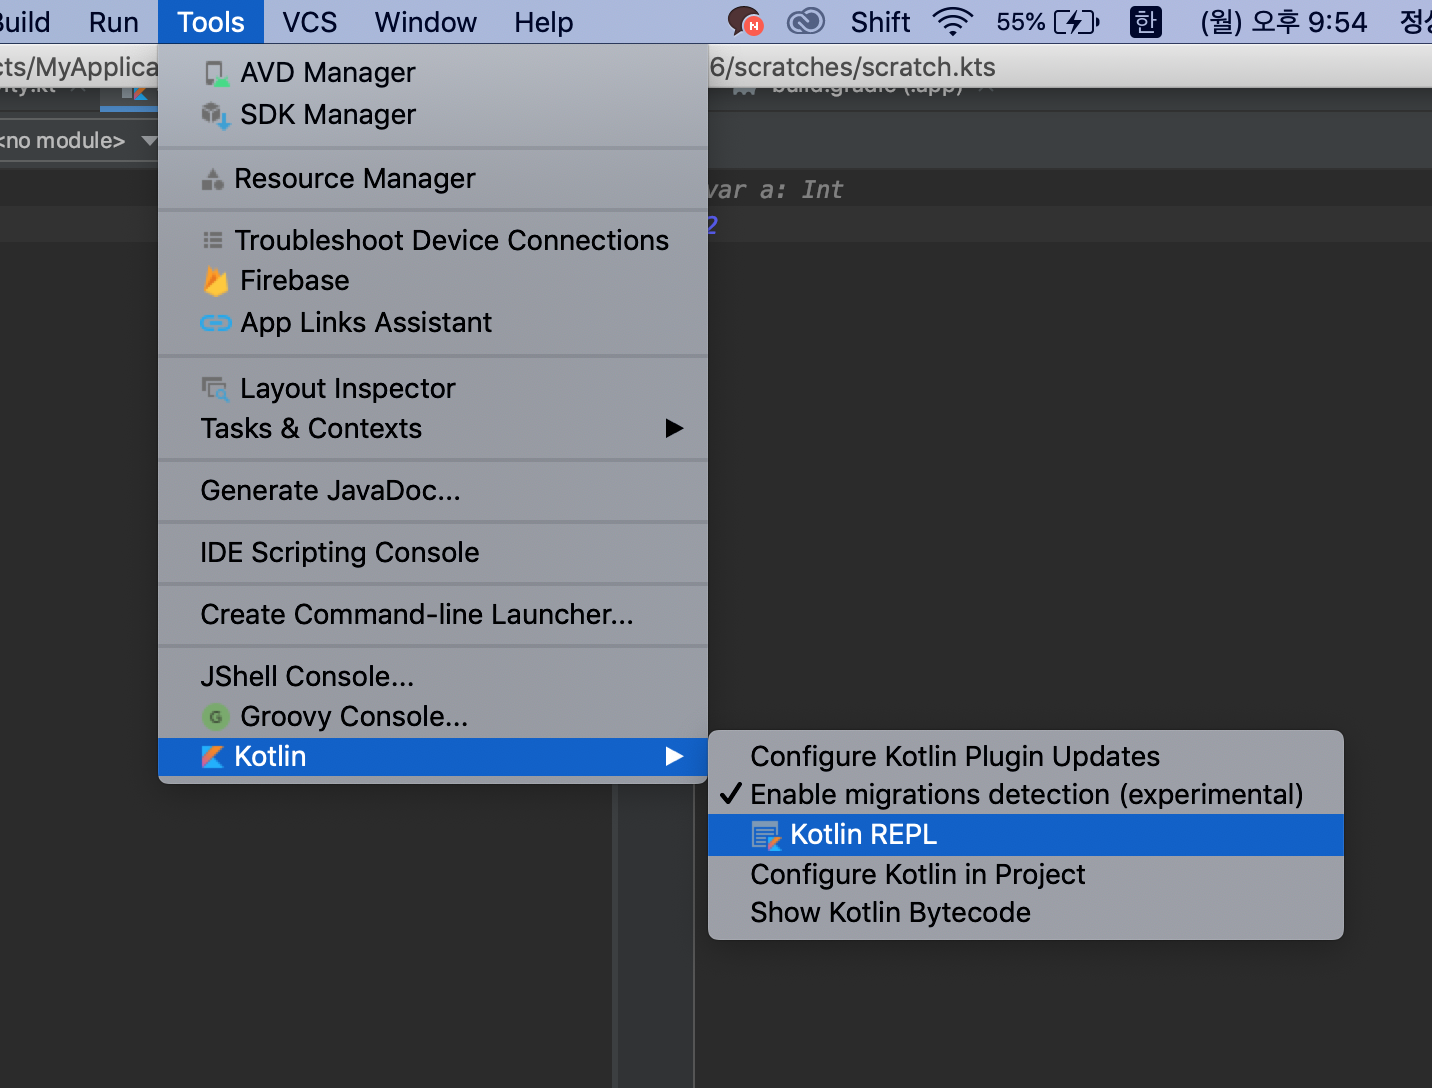Open Groovy Console... menu item
This screenshot has height=1088, width=1432.
(x=433, y=717)
